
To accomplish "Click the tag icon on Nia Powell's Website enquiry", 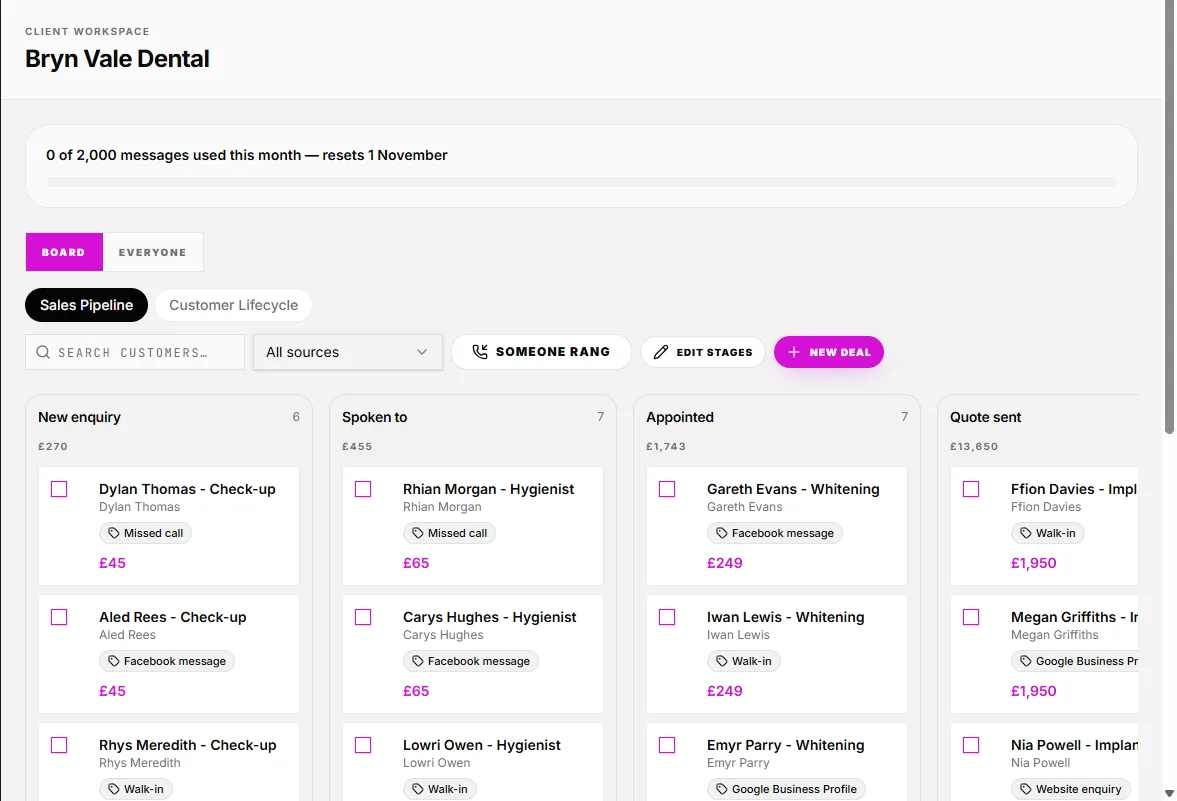I will (1025, 789).
